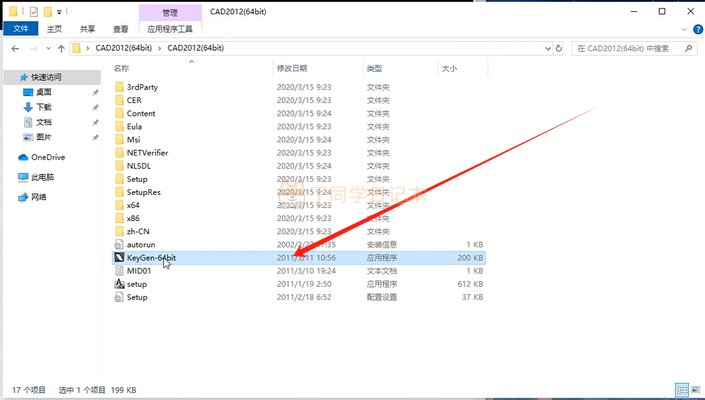Open OneDrive in the navigation pane
Screen dimensions: 705x400
click(47, 157)
